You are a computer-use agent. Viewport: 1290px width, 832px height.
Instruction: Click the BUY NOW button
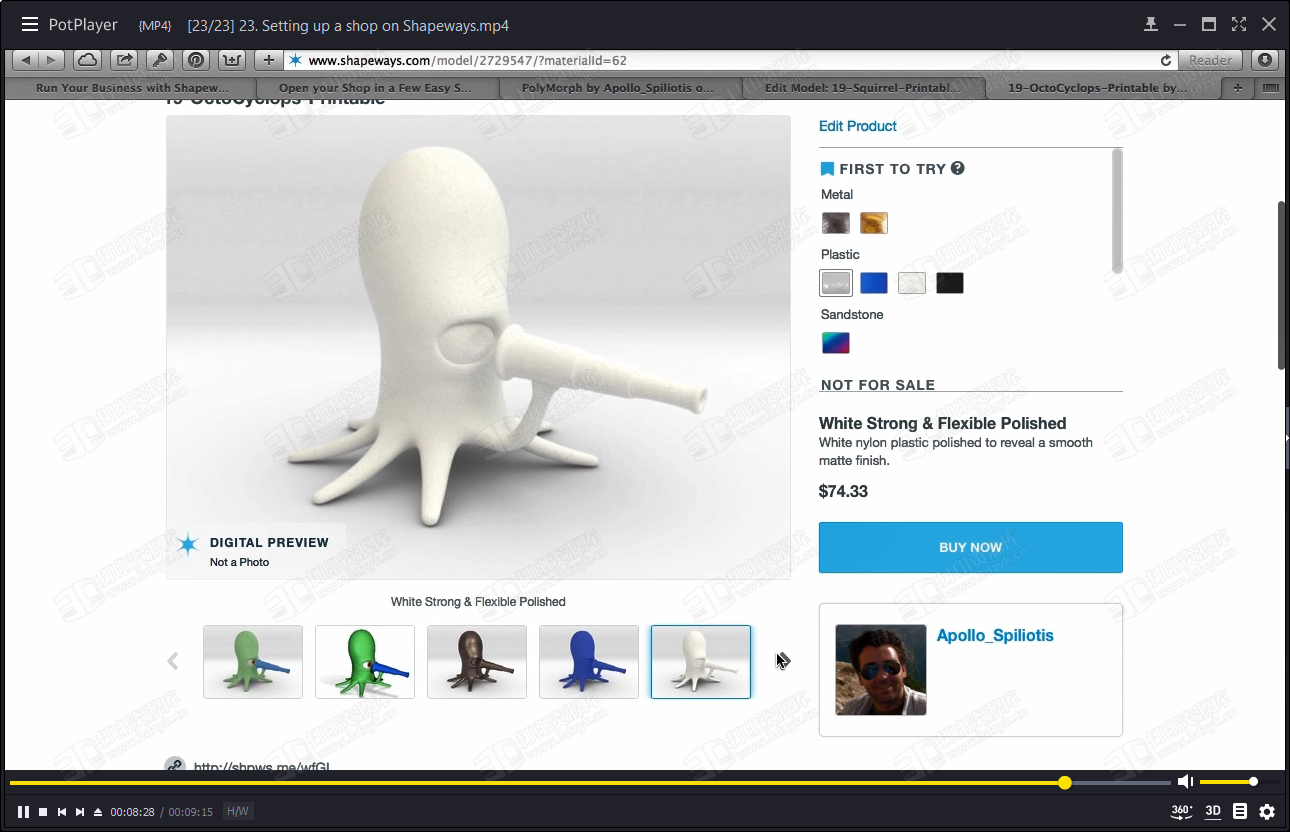tap(971, 547)
